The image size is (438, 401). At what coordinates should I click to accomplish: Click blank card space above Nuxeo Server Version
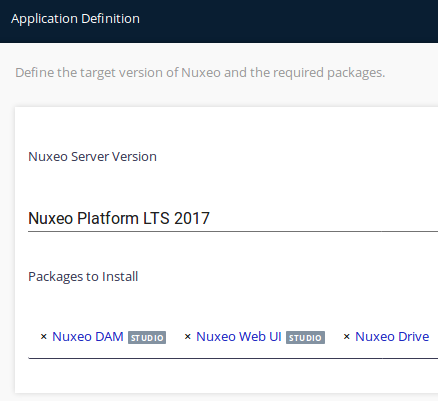(227, 128)
